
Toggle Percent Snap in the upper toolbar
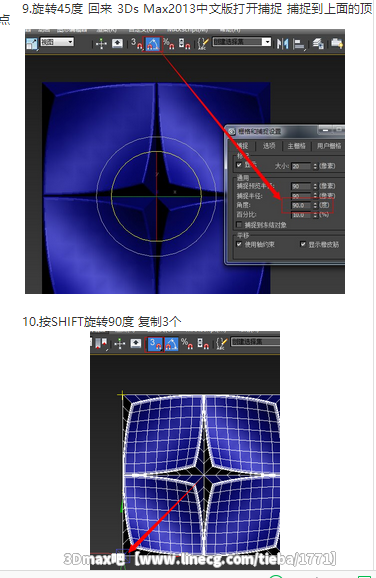[169, 44]
